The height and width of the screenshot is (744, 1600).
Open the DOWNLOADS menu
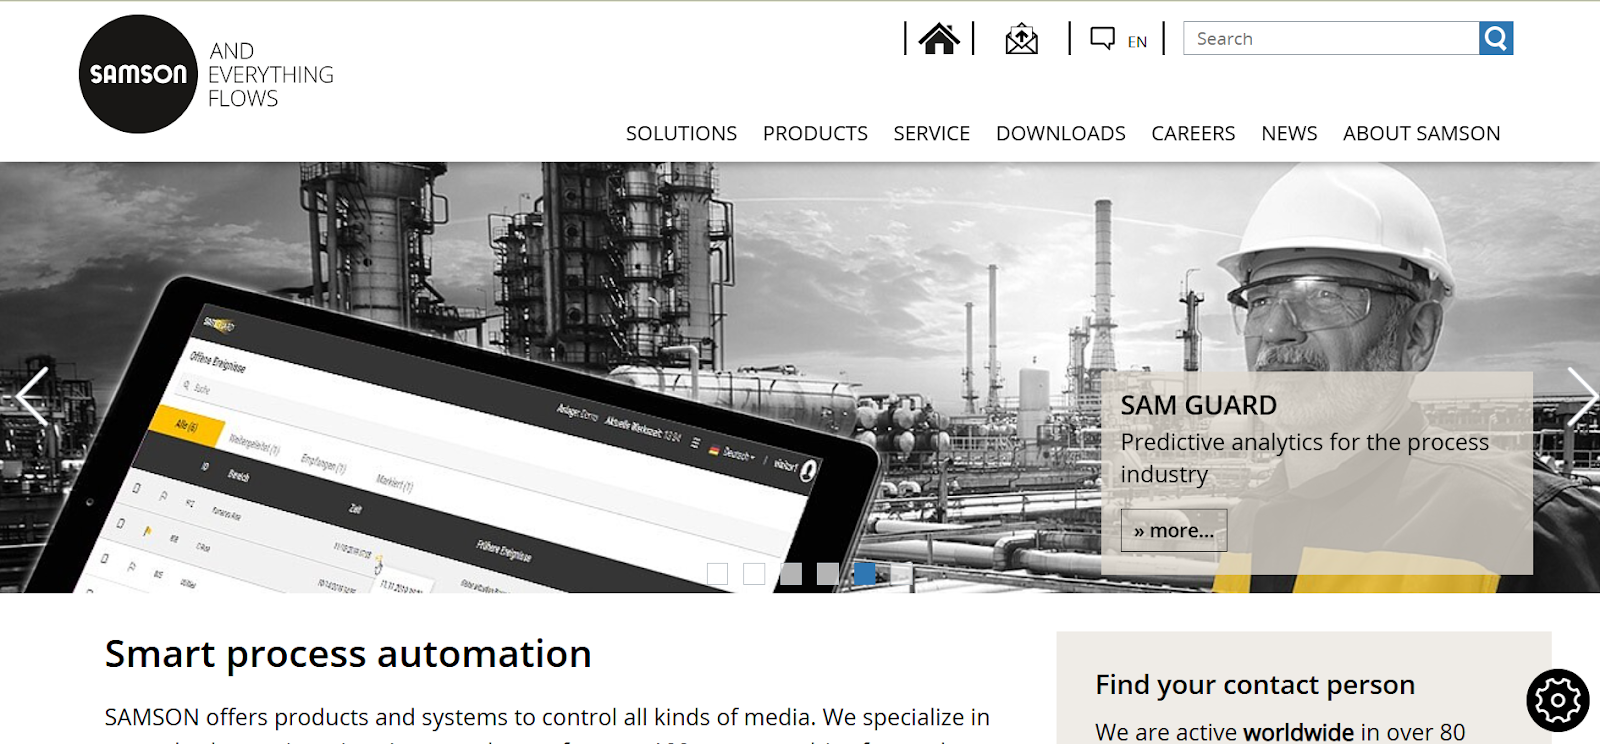pos(1060,133)
